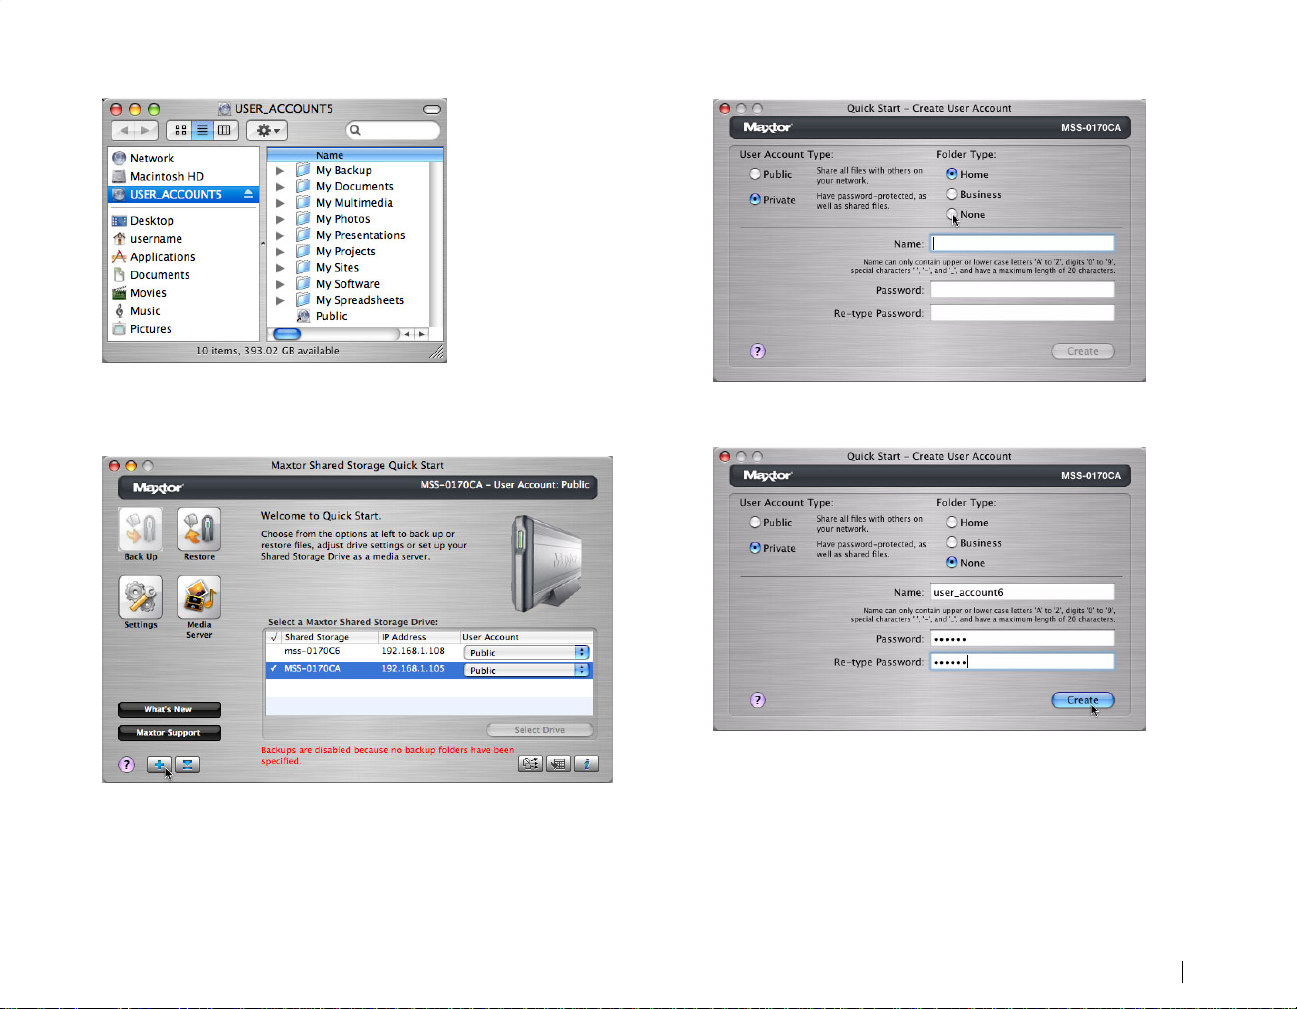The height and width of the screenshot is (1009, 1297).
Task: Choose None folder type in the blank-name dialog
Action: click(952, 214)
